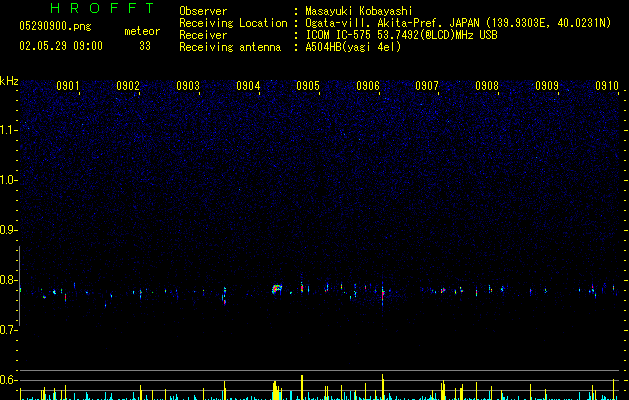Click the 0.8 kHz frequency label
The image size is (629, 400).
click(x=9, y=280)
